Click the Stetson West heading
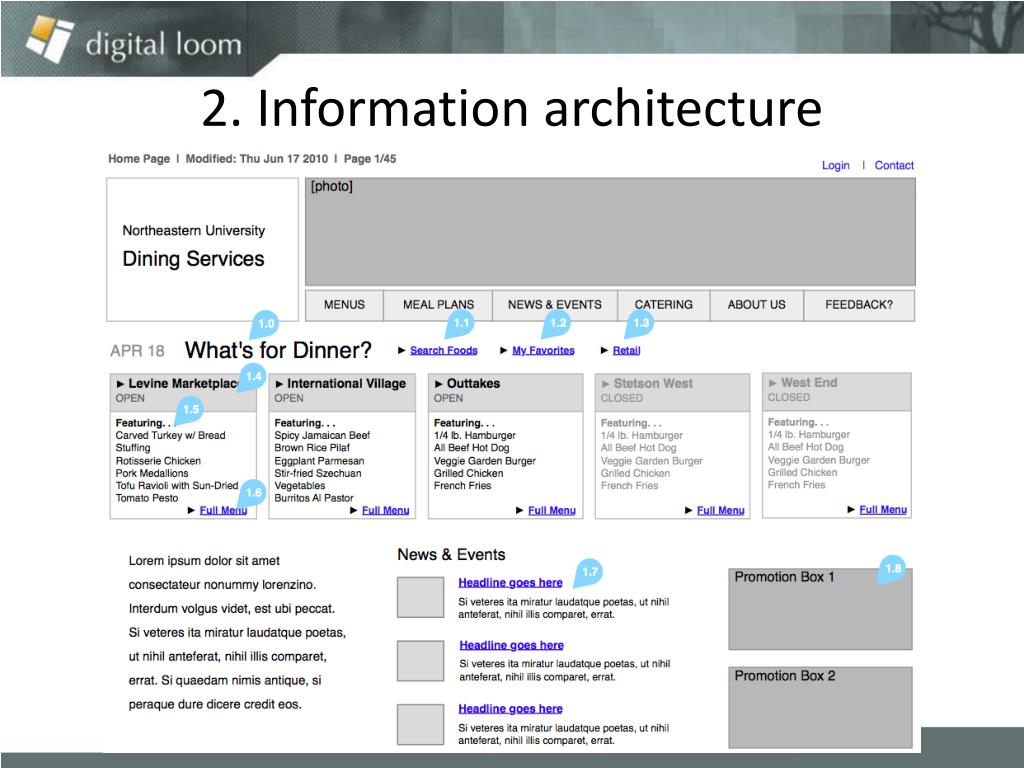Image resolution: width=1024 pixels, height=768 pixels. tap(653, 384)
